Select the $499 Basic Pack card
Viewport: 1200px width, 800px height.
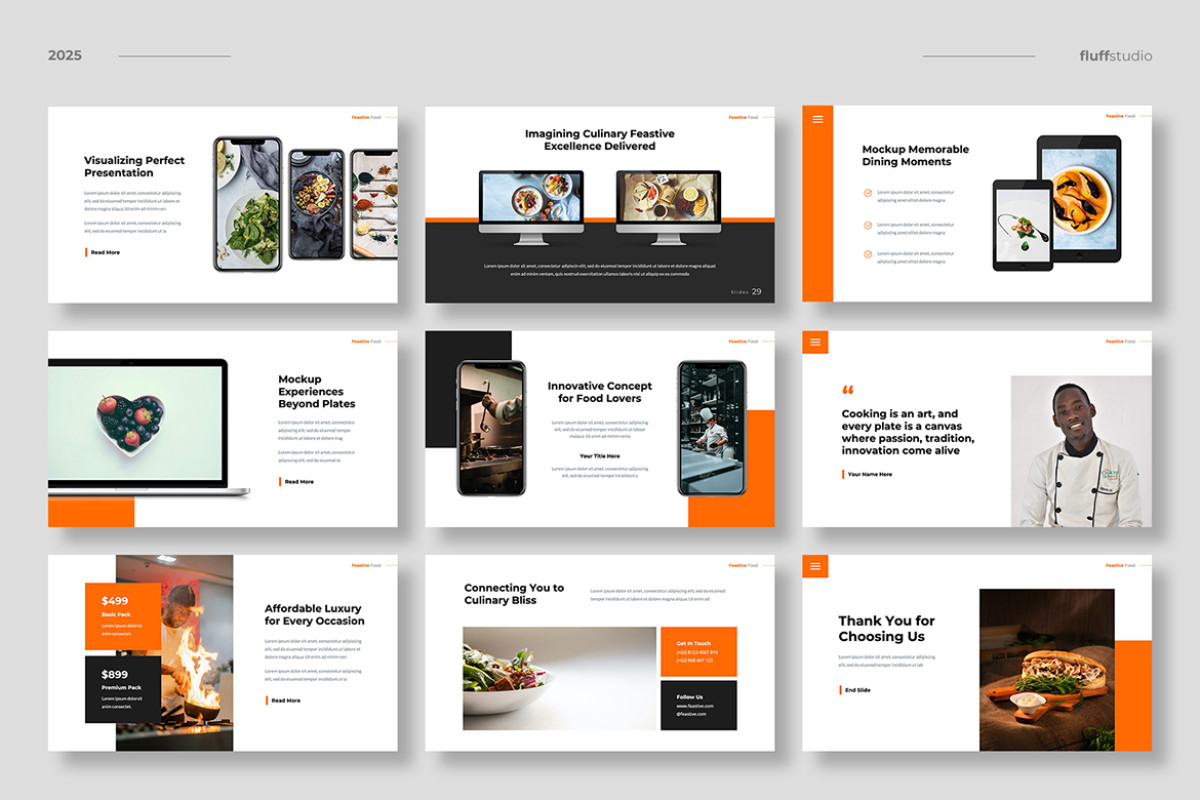120,618
